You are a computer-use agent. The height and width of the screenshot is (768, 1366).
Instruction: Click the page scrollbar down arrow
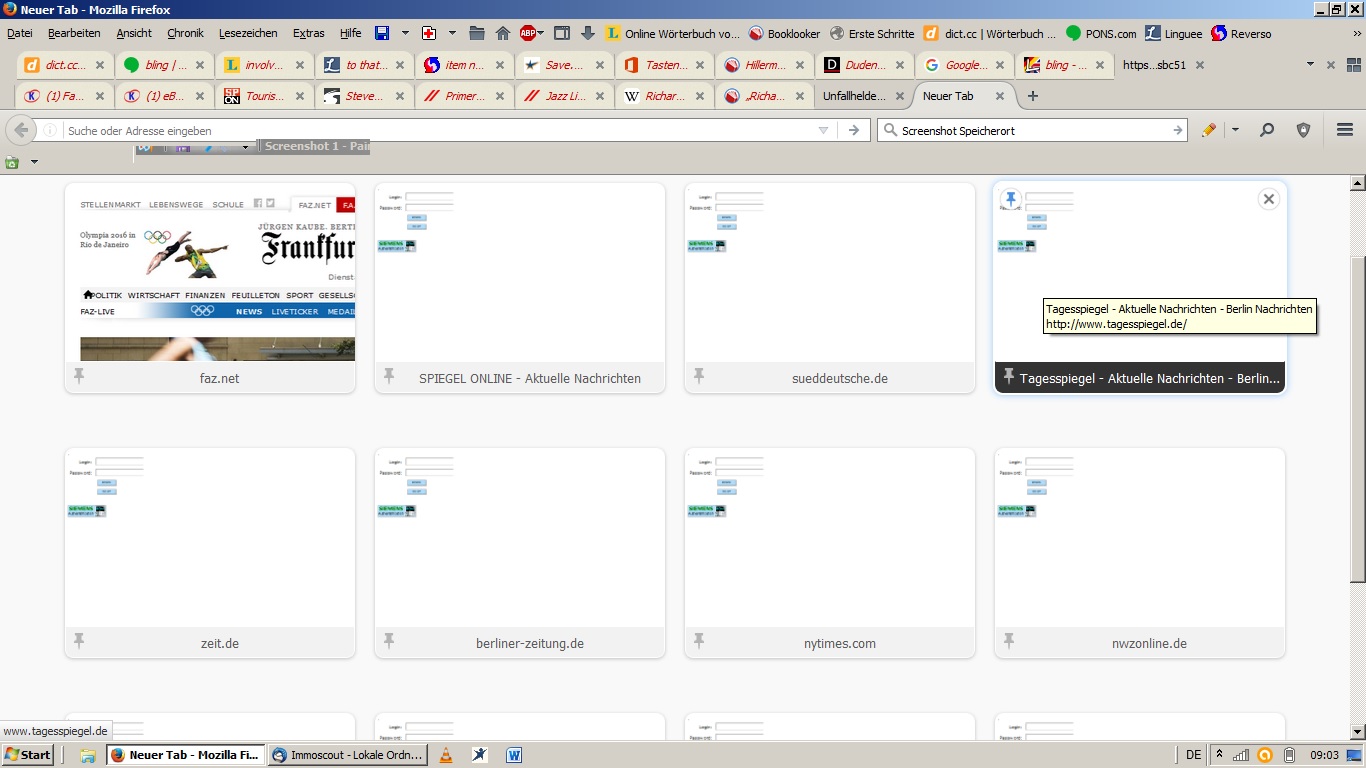[1358, 732]
